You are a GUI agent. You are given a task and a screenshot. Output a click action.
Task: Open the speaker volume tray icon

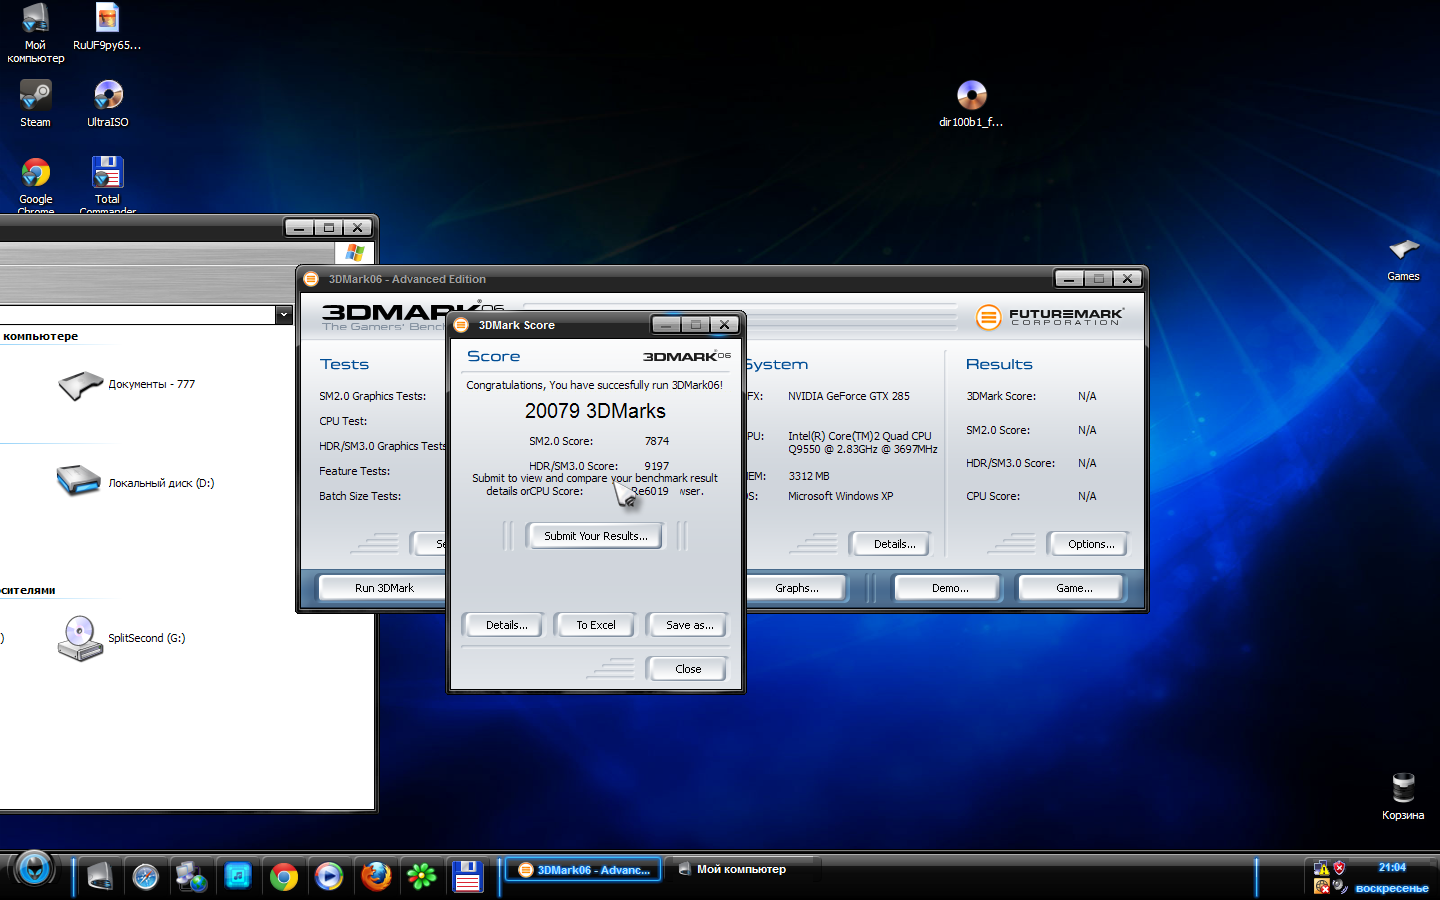(1339, 886)
